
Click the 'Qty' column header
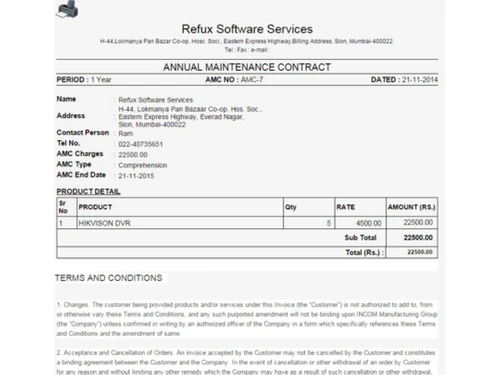[291, 207]
